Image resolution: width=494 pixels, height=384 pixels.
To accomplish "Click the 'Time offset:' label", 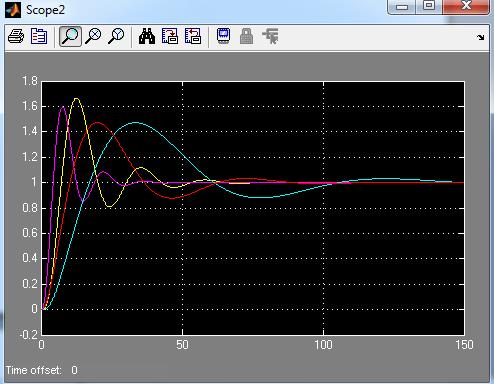I will 34,370.
